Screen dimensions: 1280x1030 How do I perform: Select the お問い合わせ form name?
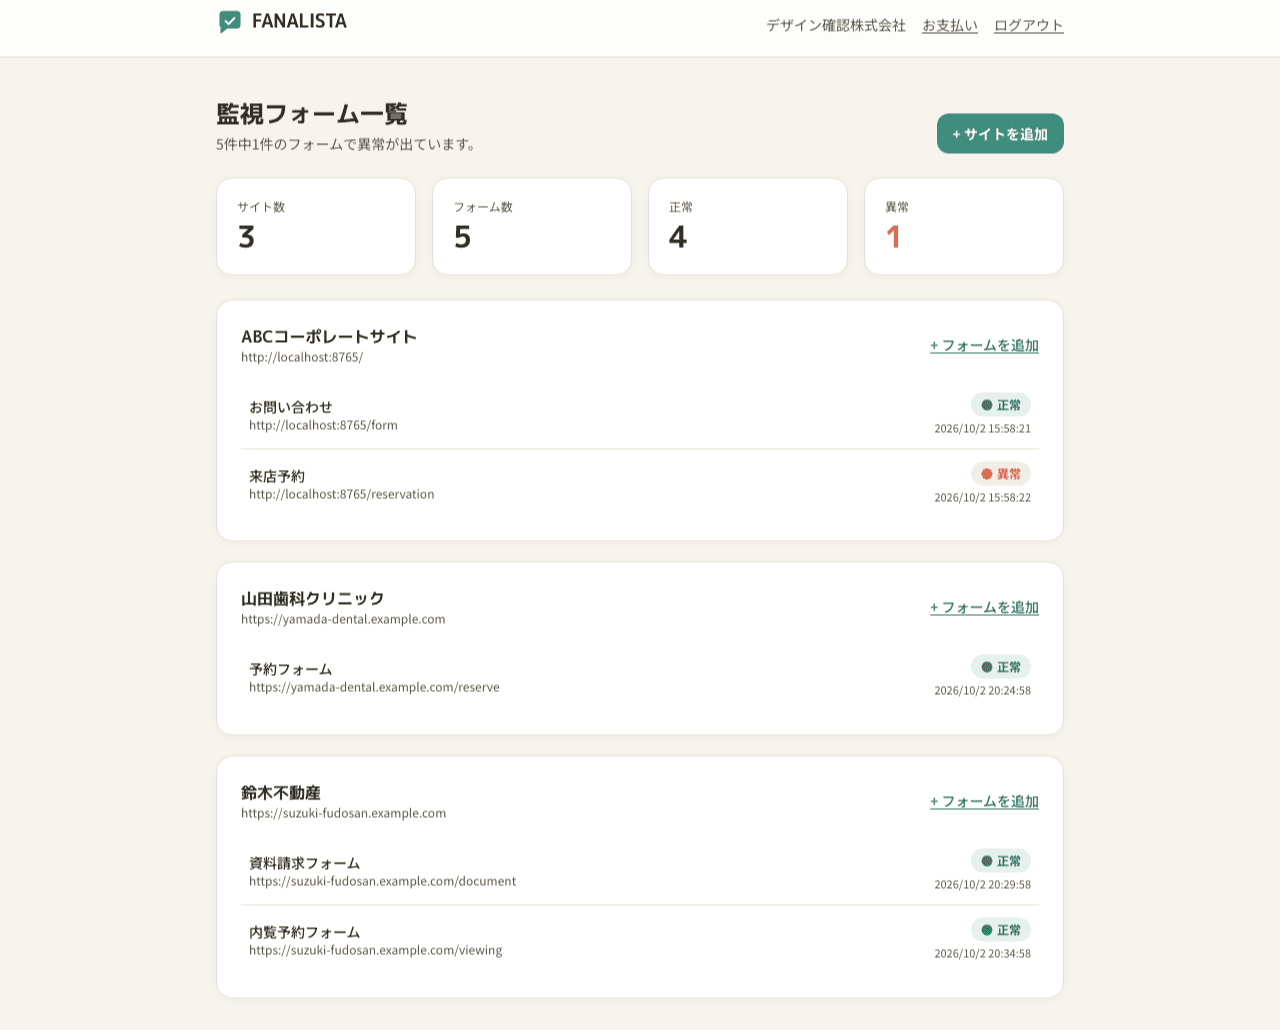291,407
